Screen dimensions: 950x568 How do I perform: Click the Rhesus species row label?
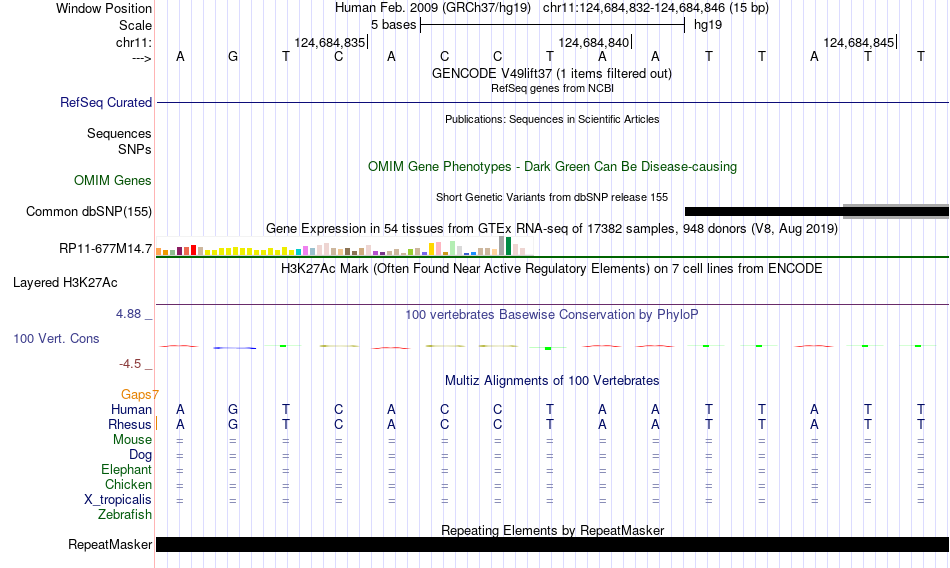[x=130, y=424]
